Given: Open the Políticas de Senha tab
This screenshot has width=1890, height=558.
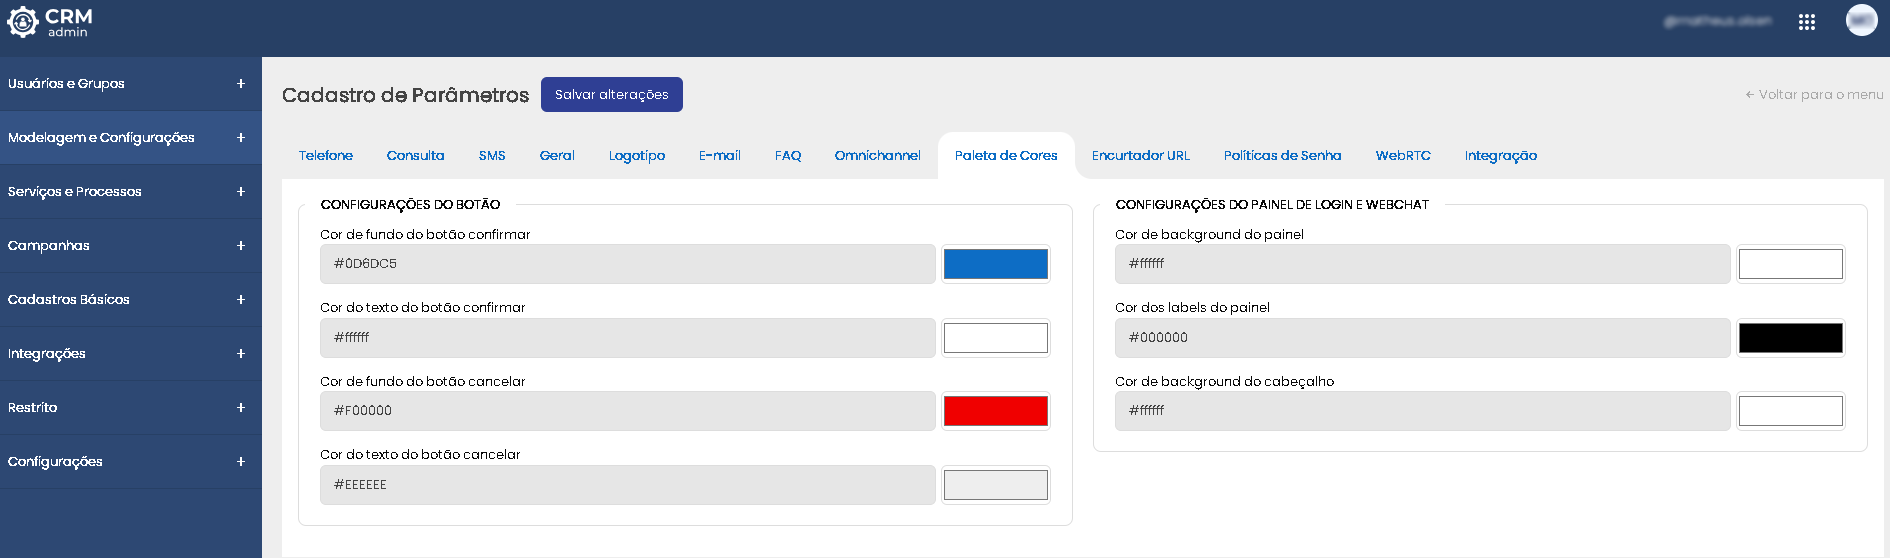Looking at the screenshot, I should pos(1282,156).
